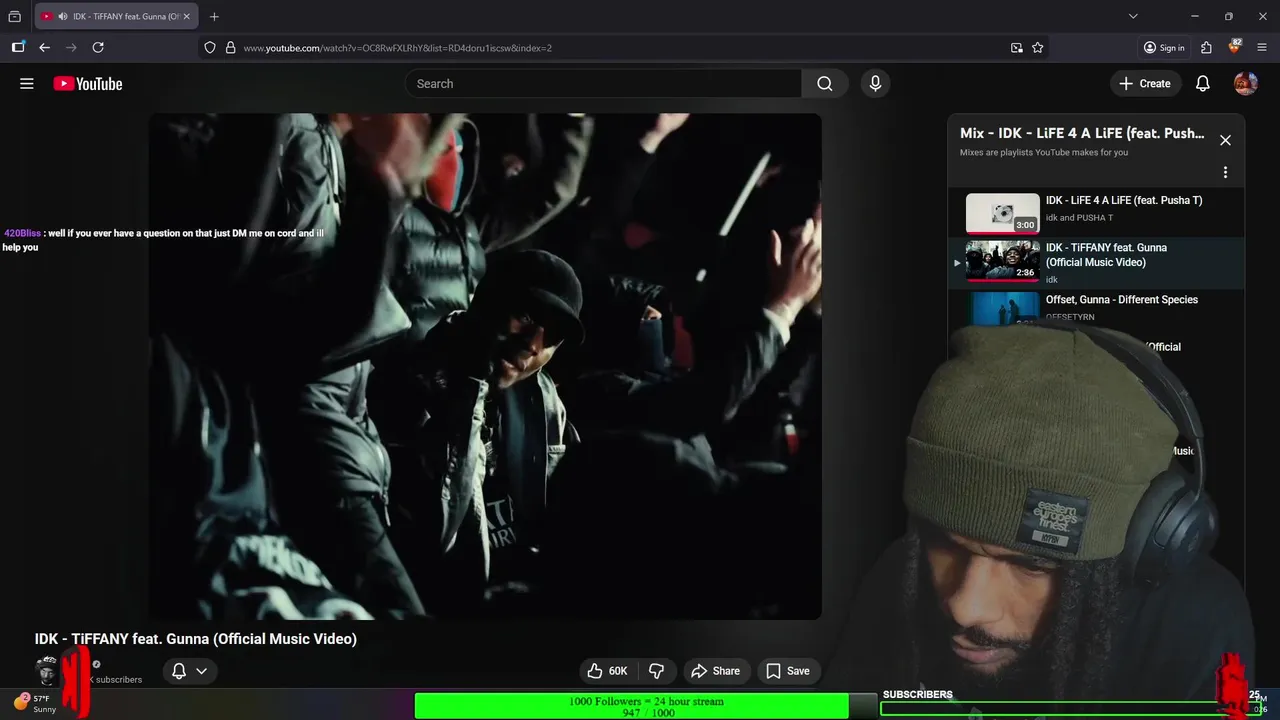Click the youtube.com address bar URL
Viewport: 1280px width, 720px height.
pos(398,48)
